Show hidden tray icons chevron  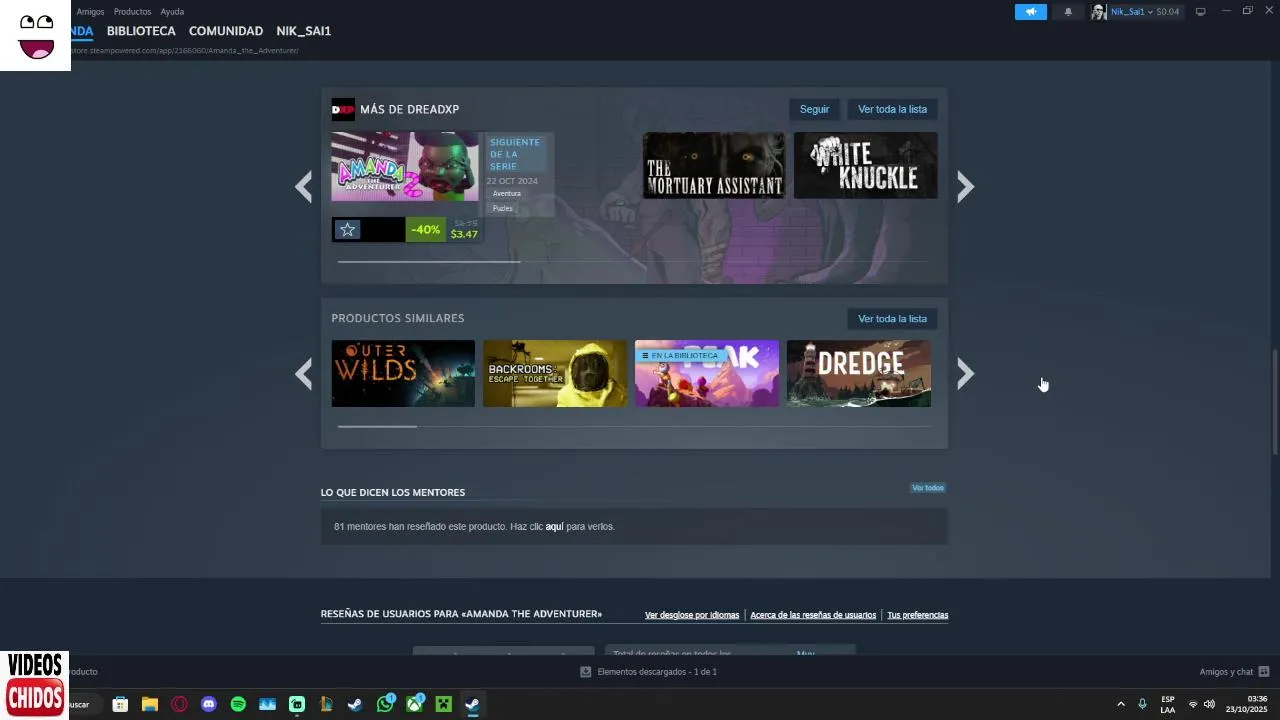tap(1120, 704)
